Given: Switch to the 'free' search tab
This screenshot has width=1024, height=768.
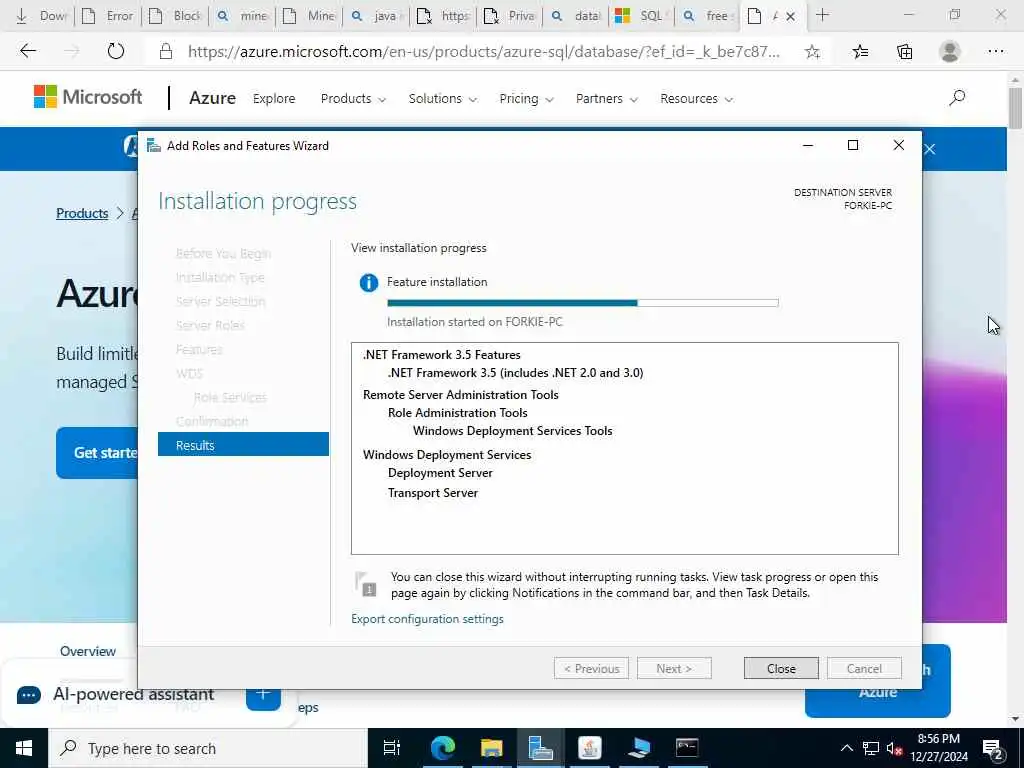Looking at the screenshot, I should pos(707,16).
